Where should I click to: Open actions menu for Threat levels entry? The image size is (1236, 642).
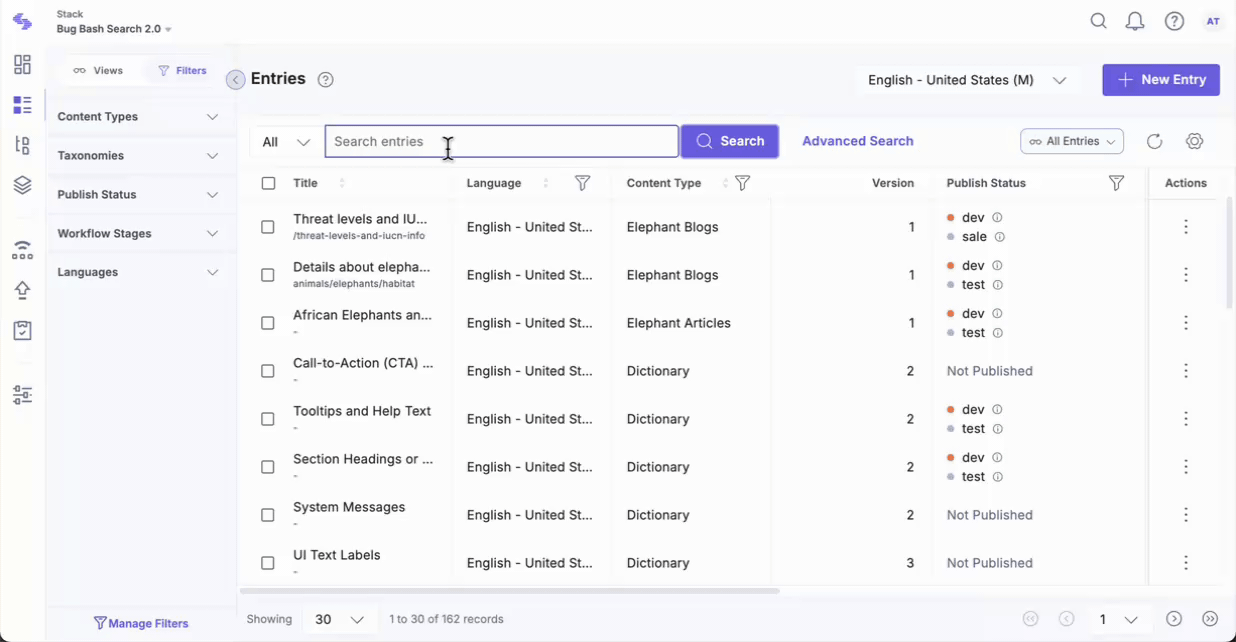click(x=1186, y=227)
